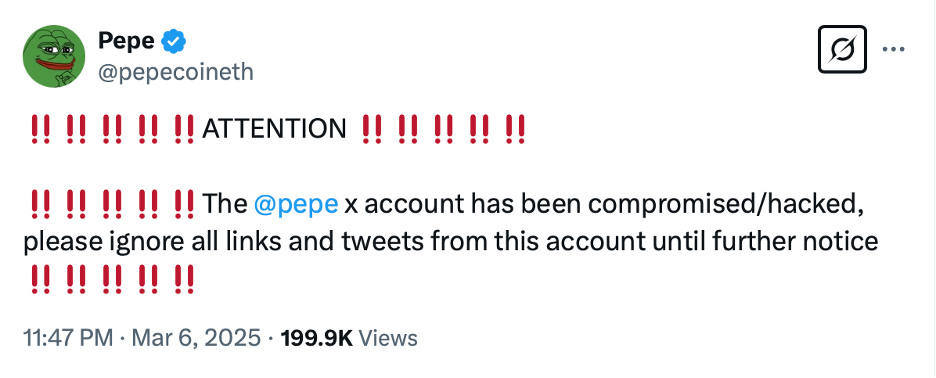The image size is (936, 378).
Task: Click the red exclamation emoji immediately before ATTENTION
Action: pos(184,128)
